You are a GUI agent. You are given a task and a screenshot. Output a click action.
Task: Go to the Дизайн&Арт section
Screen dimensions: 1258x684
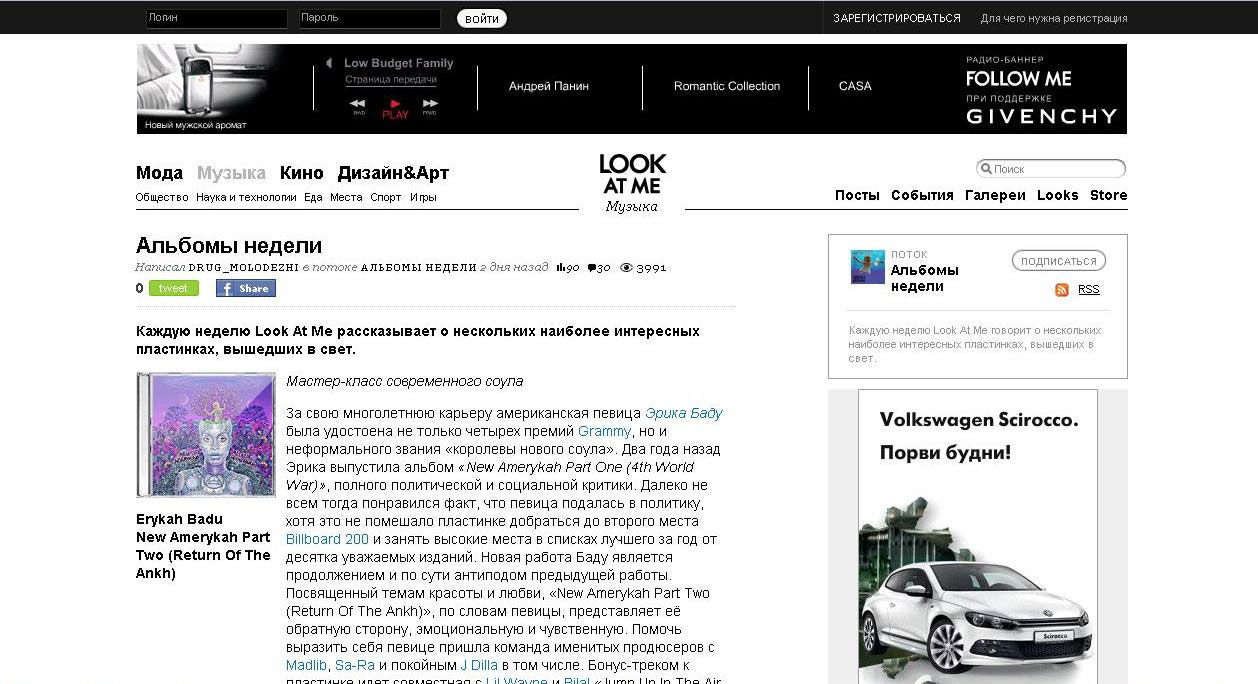(393, 173)
